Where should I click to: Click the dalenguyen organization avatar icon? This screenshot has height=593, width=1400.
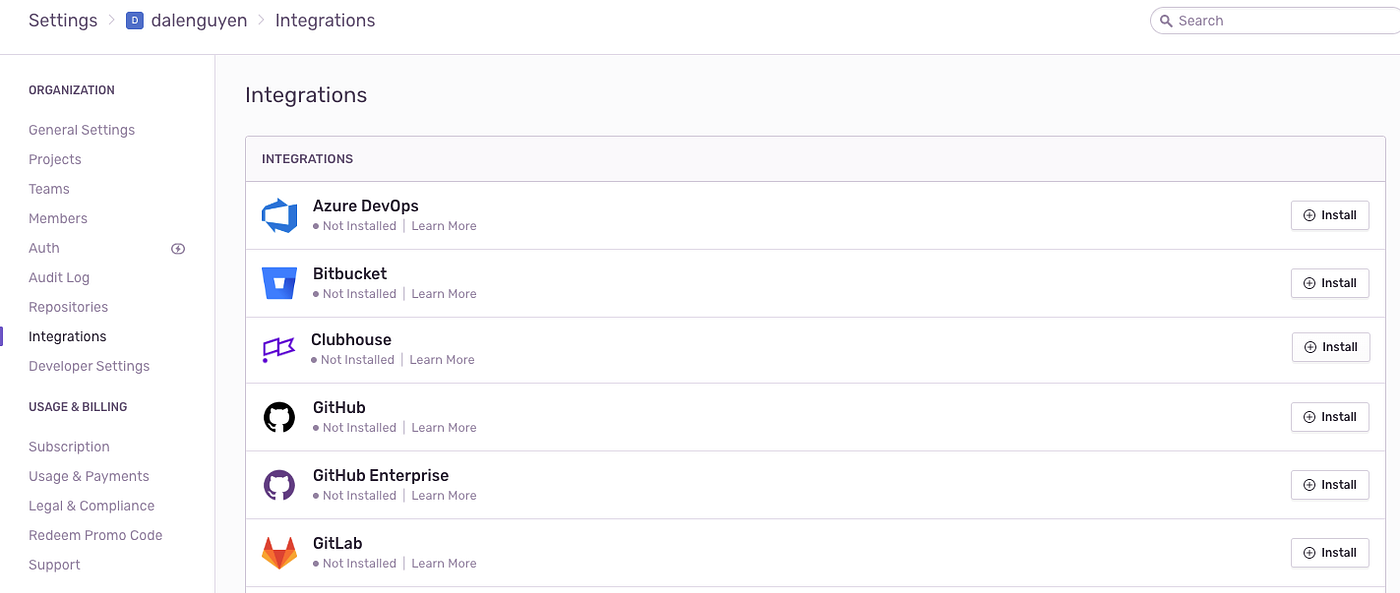point(135,21)
